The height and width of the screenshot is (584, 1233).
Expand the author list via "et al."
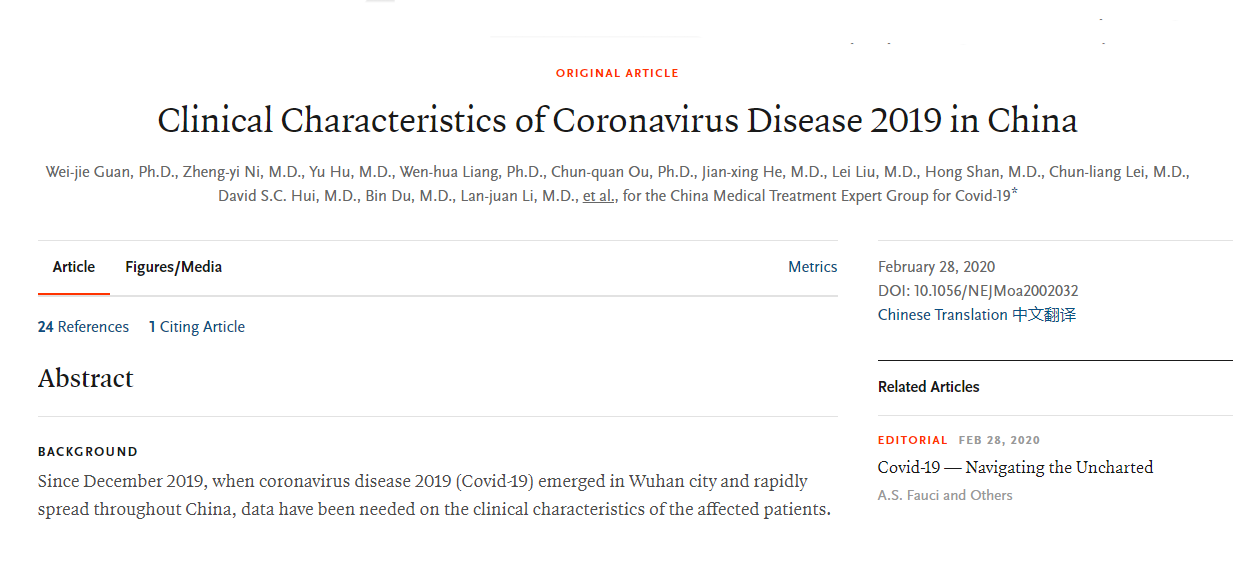[x=598, y=196]
